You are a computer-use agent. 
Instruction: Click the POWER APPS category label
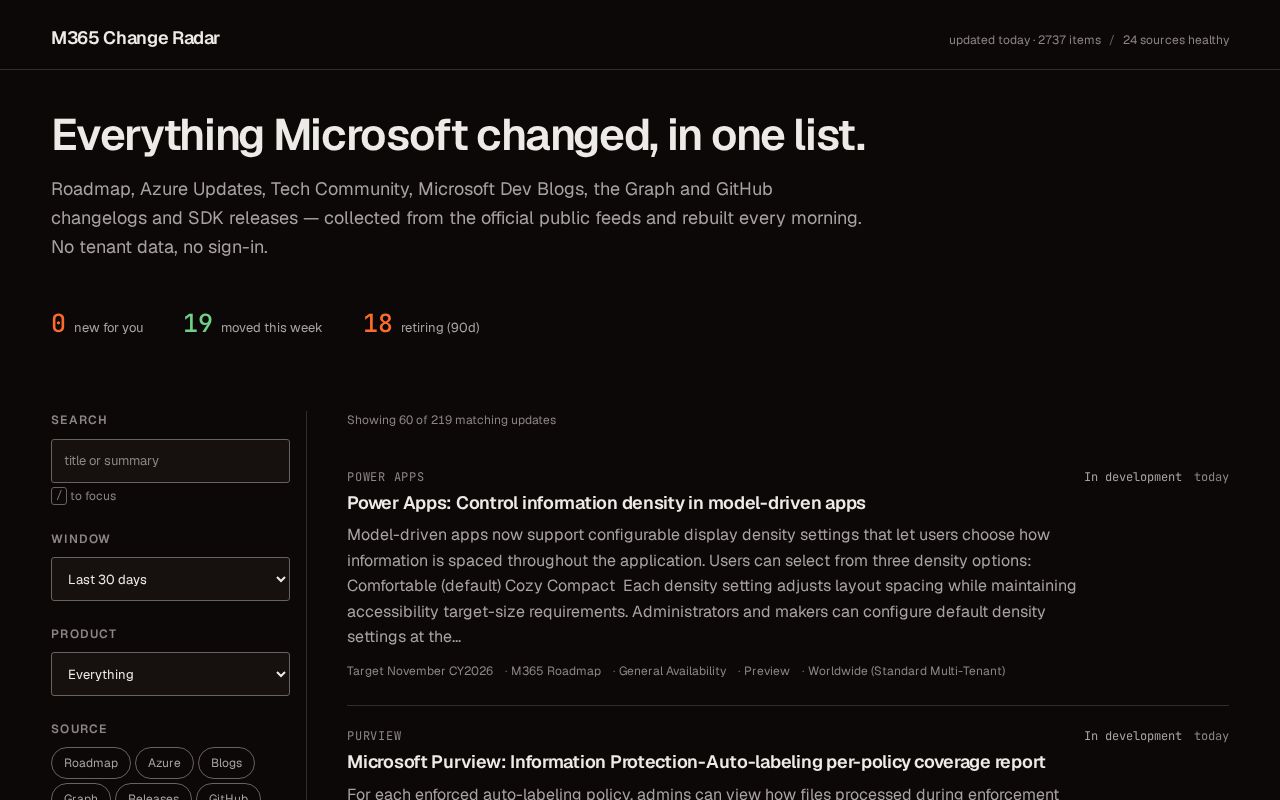pos(386,477)
